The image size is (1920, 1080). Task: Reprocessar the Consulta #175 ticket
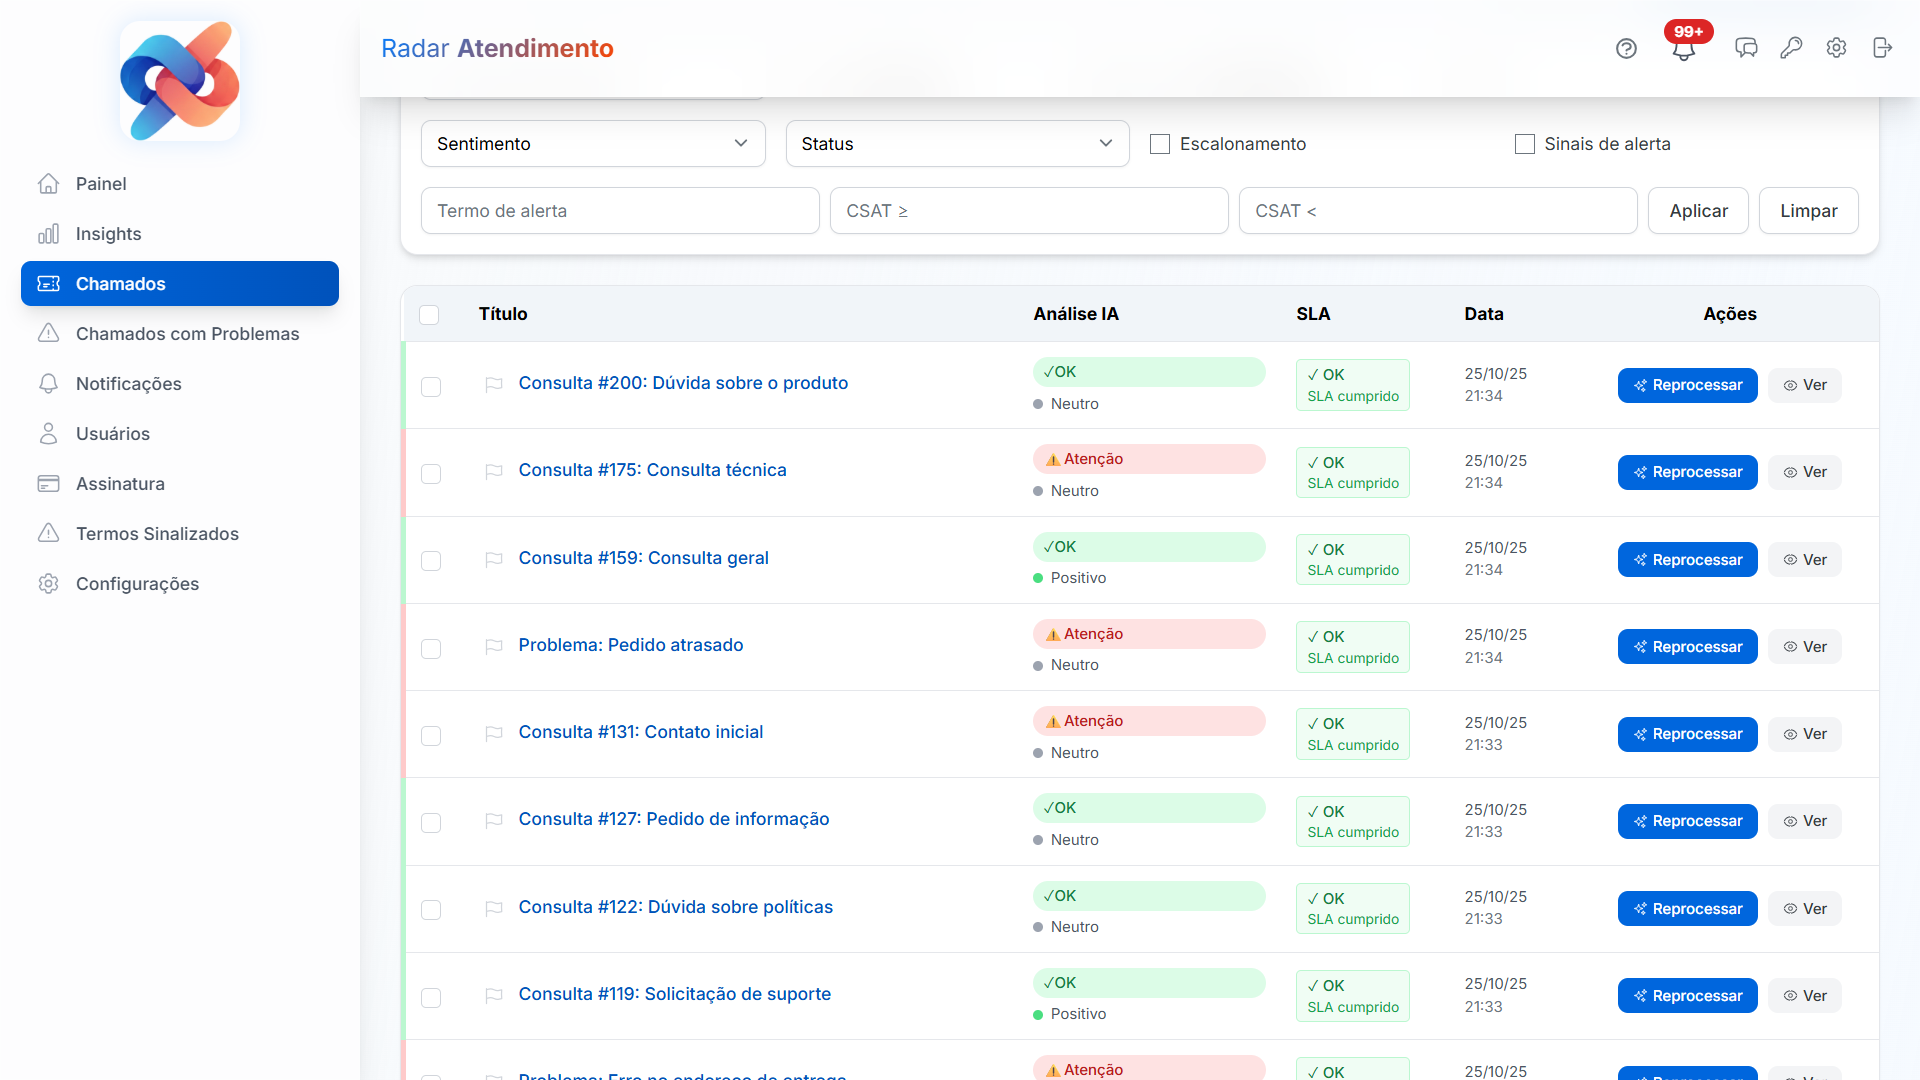(1687, 472)
